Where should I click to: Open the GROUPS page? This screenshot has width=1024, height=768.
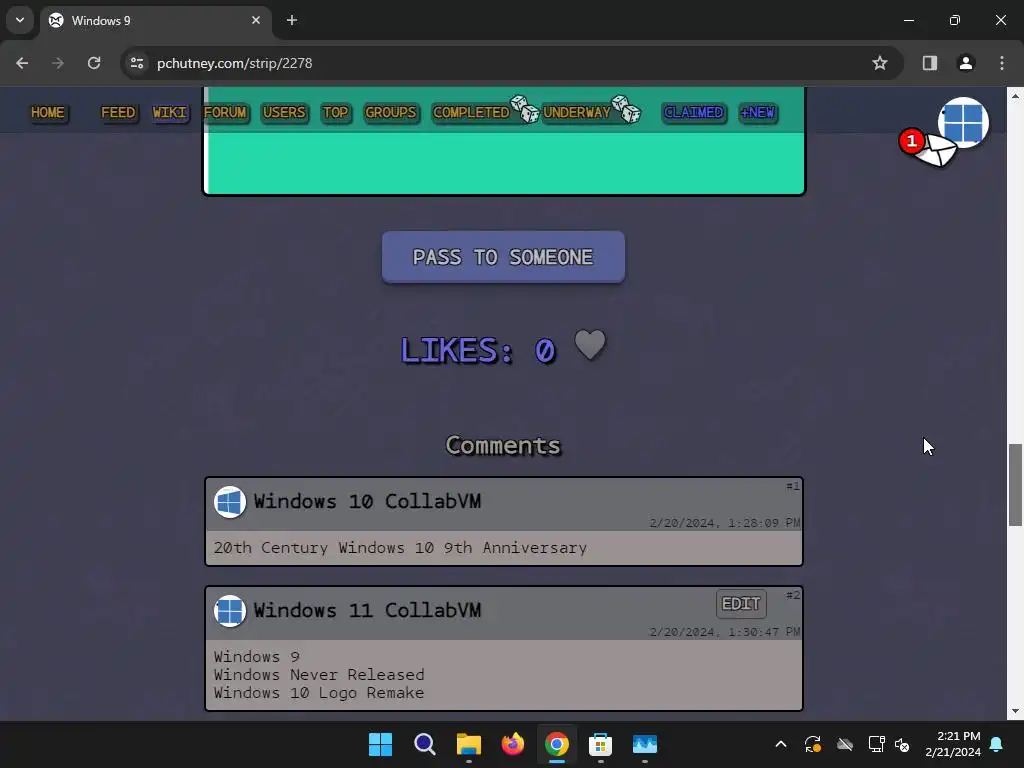[x=391, y=112]
